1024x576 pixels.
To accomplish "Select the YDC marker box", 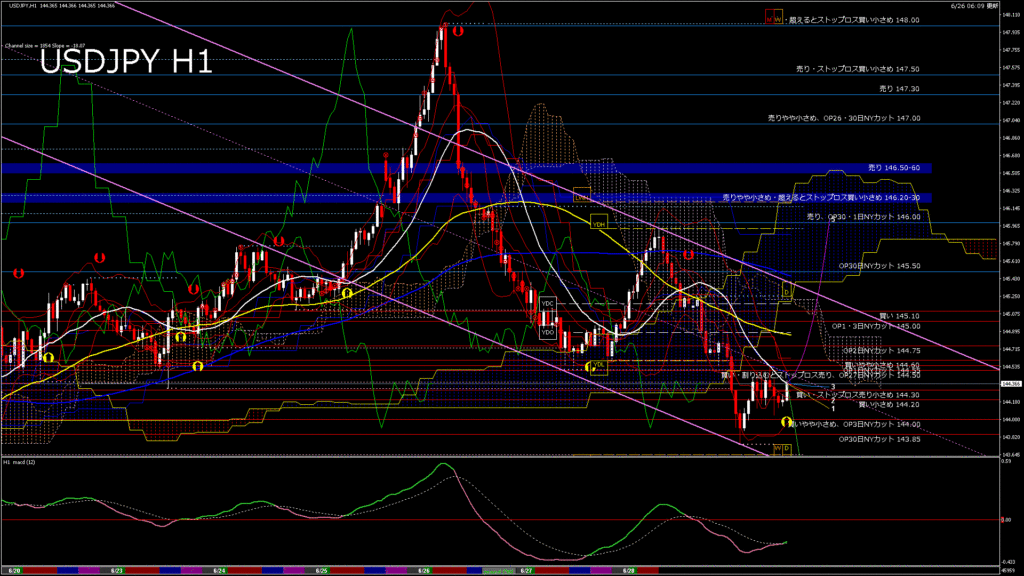I will pyautogui.click(x=547, y=304).
